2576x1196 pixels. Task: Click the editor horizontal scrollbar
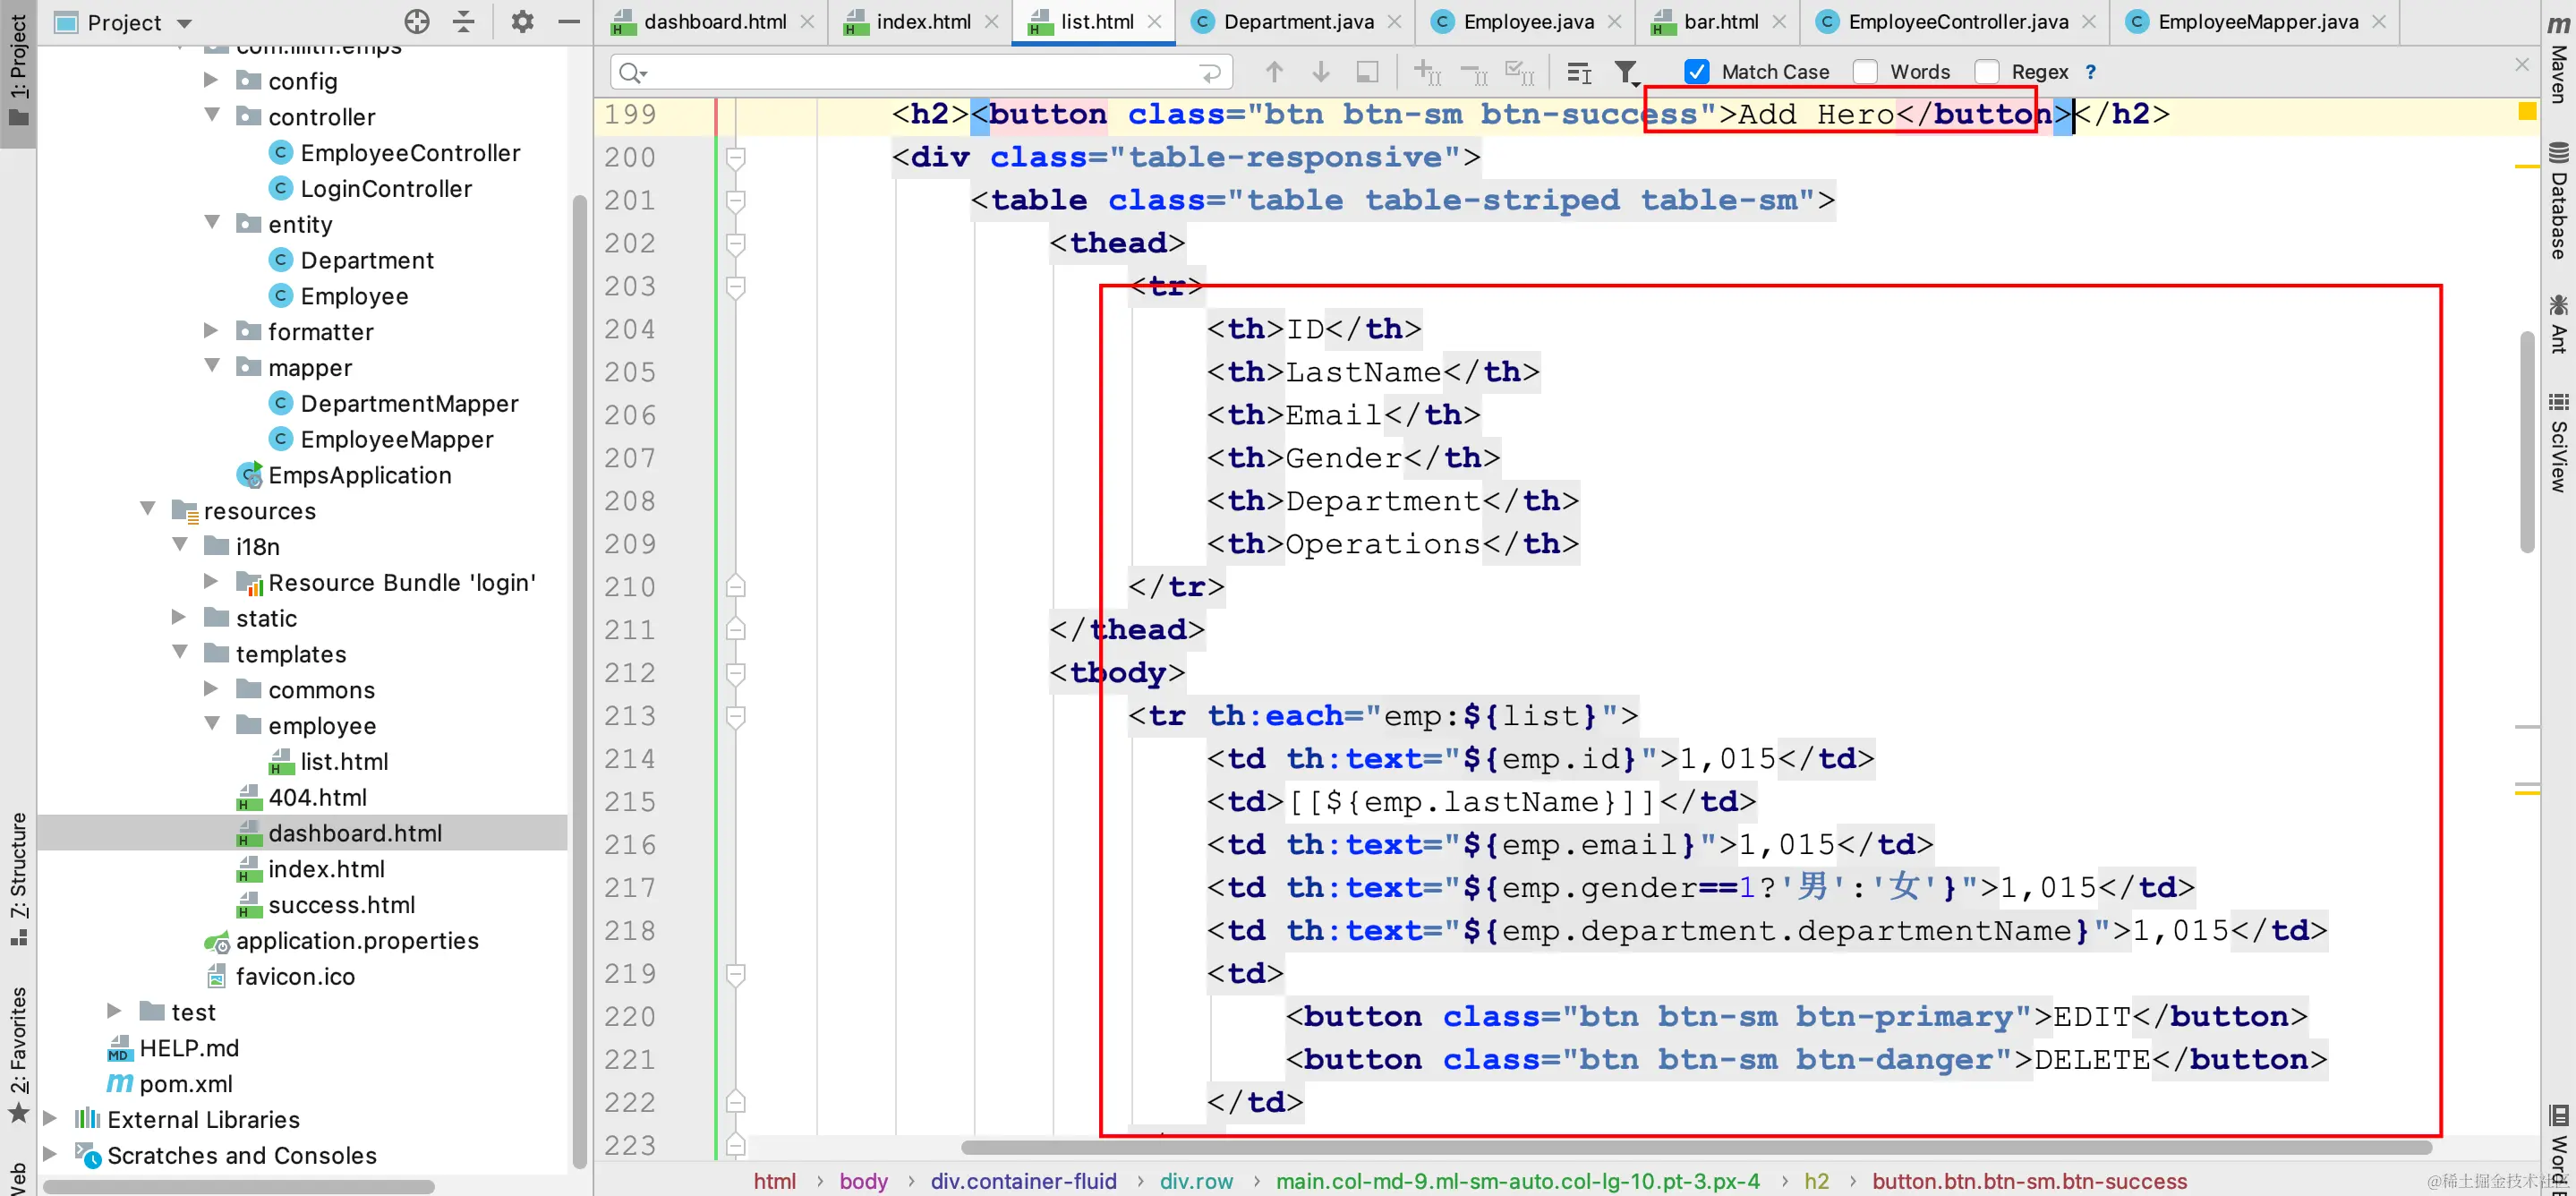click(1696, 1147)
